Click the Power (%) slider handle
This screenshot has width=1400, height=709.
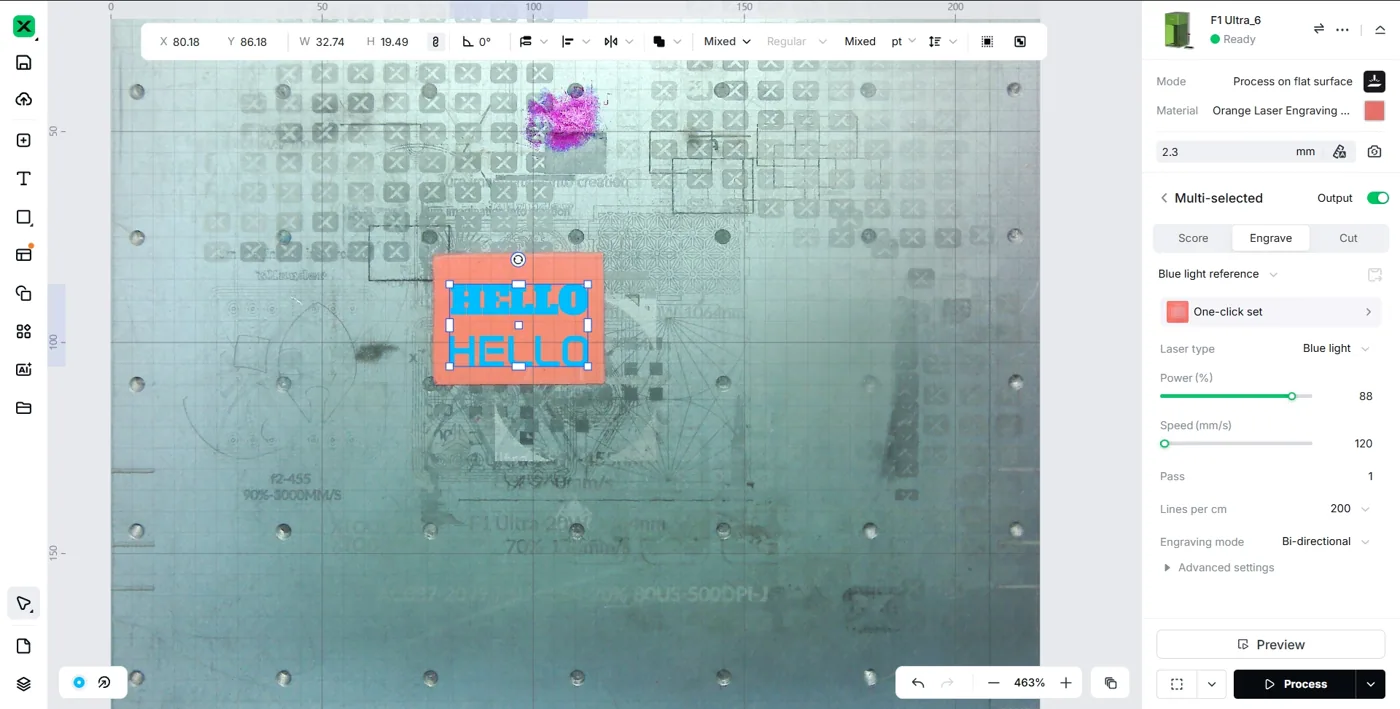(x=1292, y=396)
